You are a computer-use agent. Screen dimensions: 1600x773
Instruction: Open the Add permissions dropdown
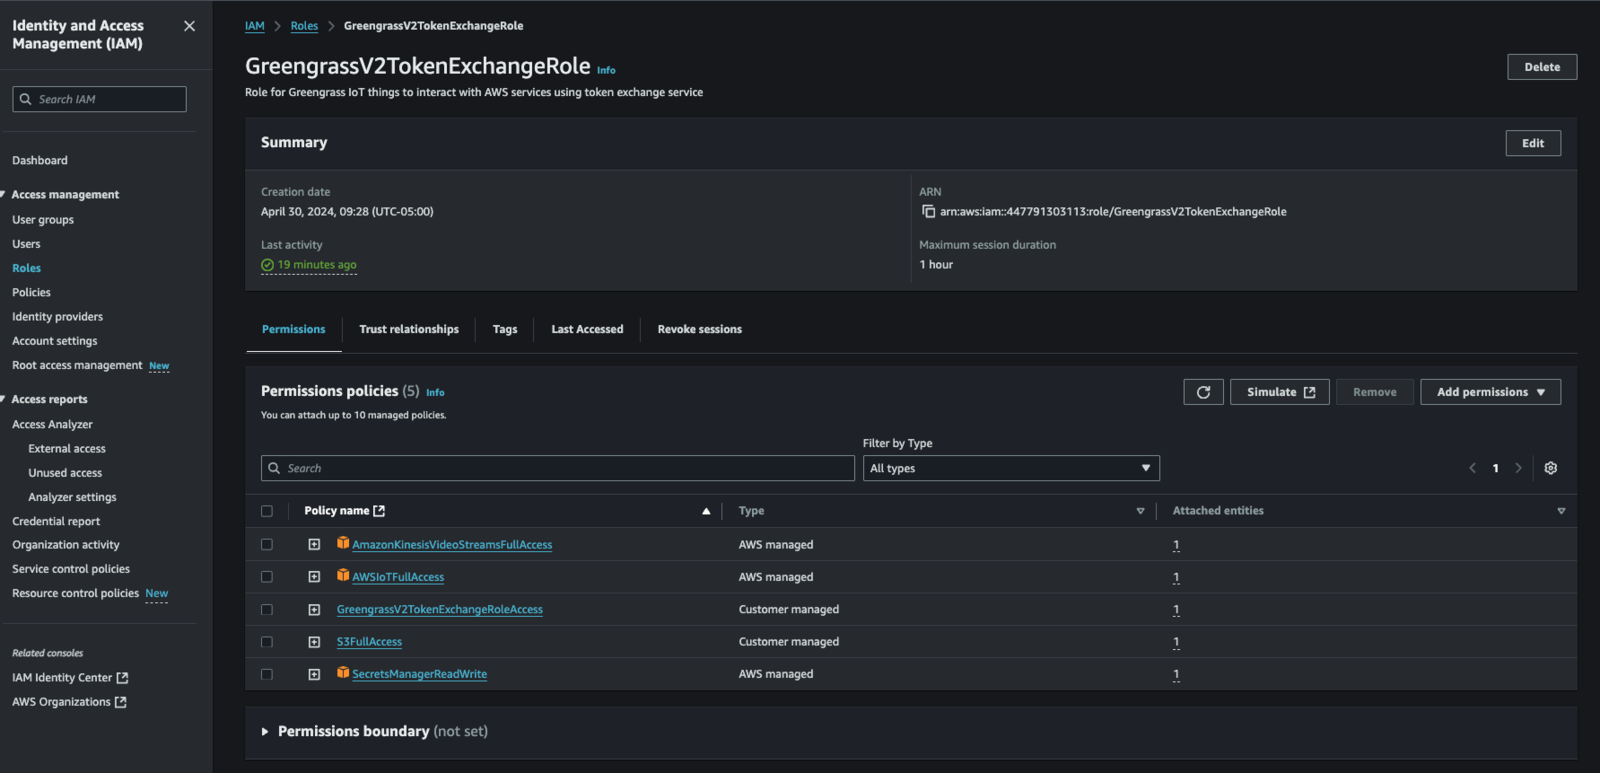coord(1490,392)
